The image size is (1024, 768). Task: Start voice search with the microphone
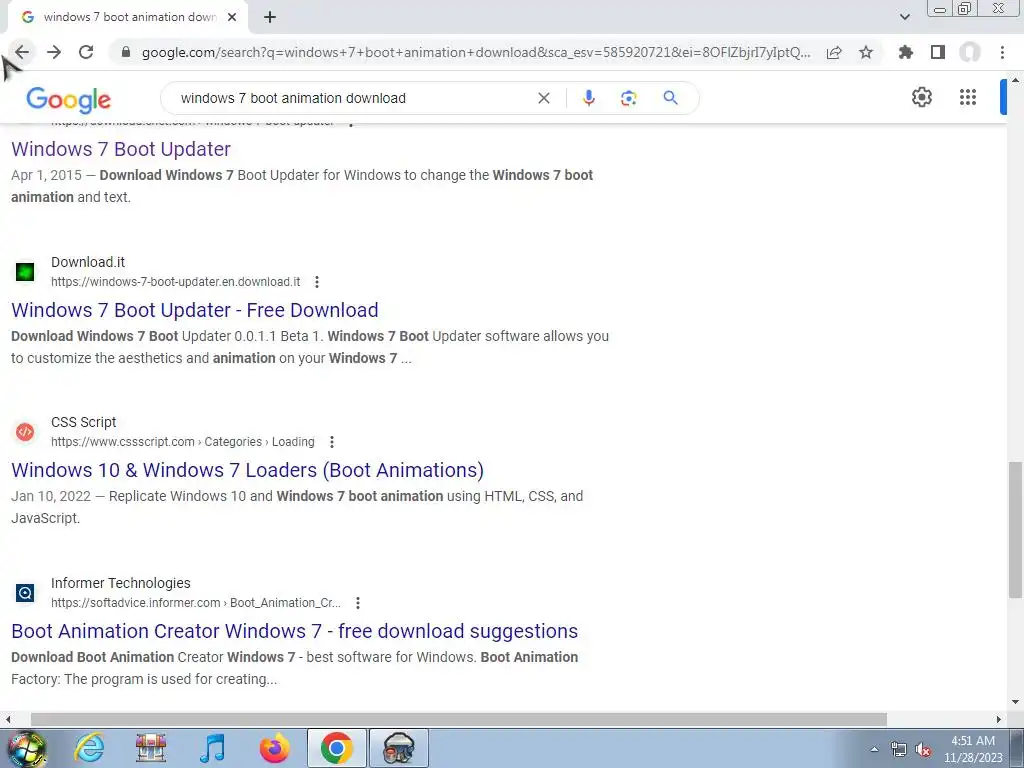tap(588, 98)
